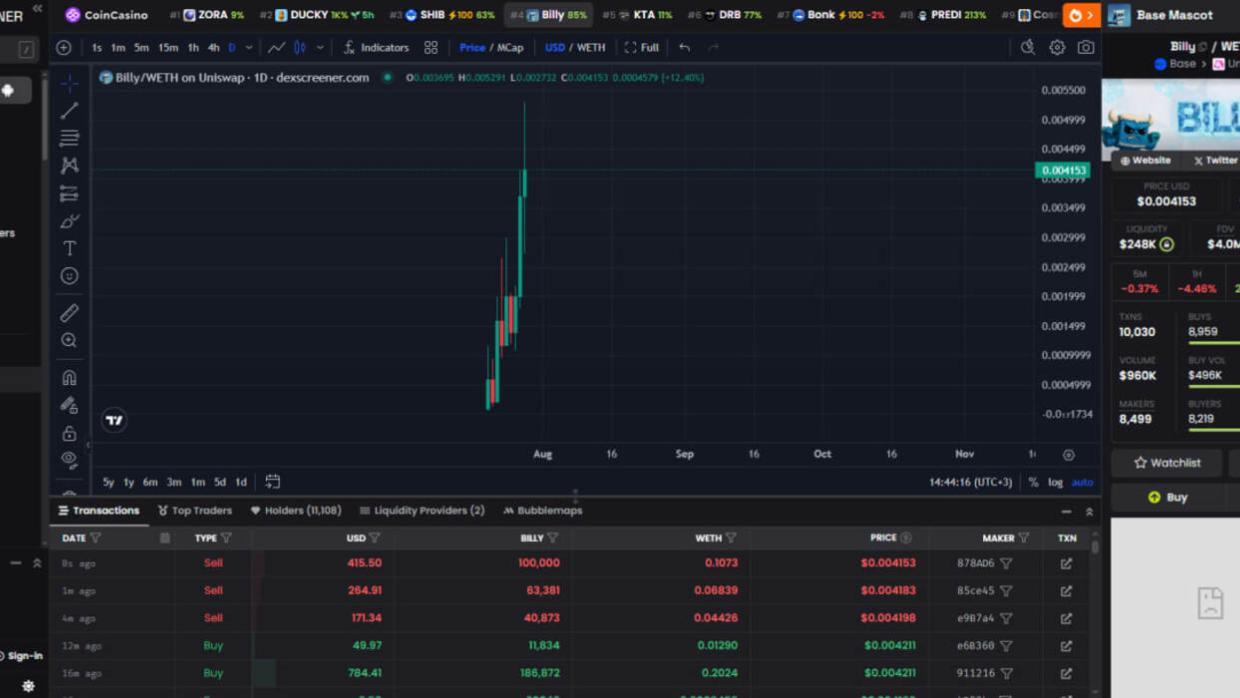Filter transactions by BILLY amount
This screenshot has width=1240, height=698.
pyautogui.click(x=552, y=538)
